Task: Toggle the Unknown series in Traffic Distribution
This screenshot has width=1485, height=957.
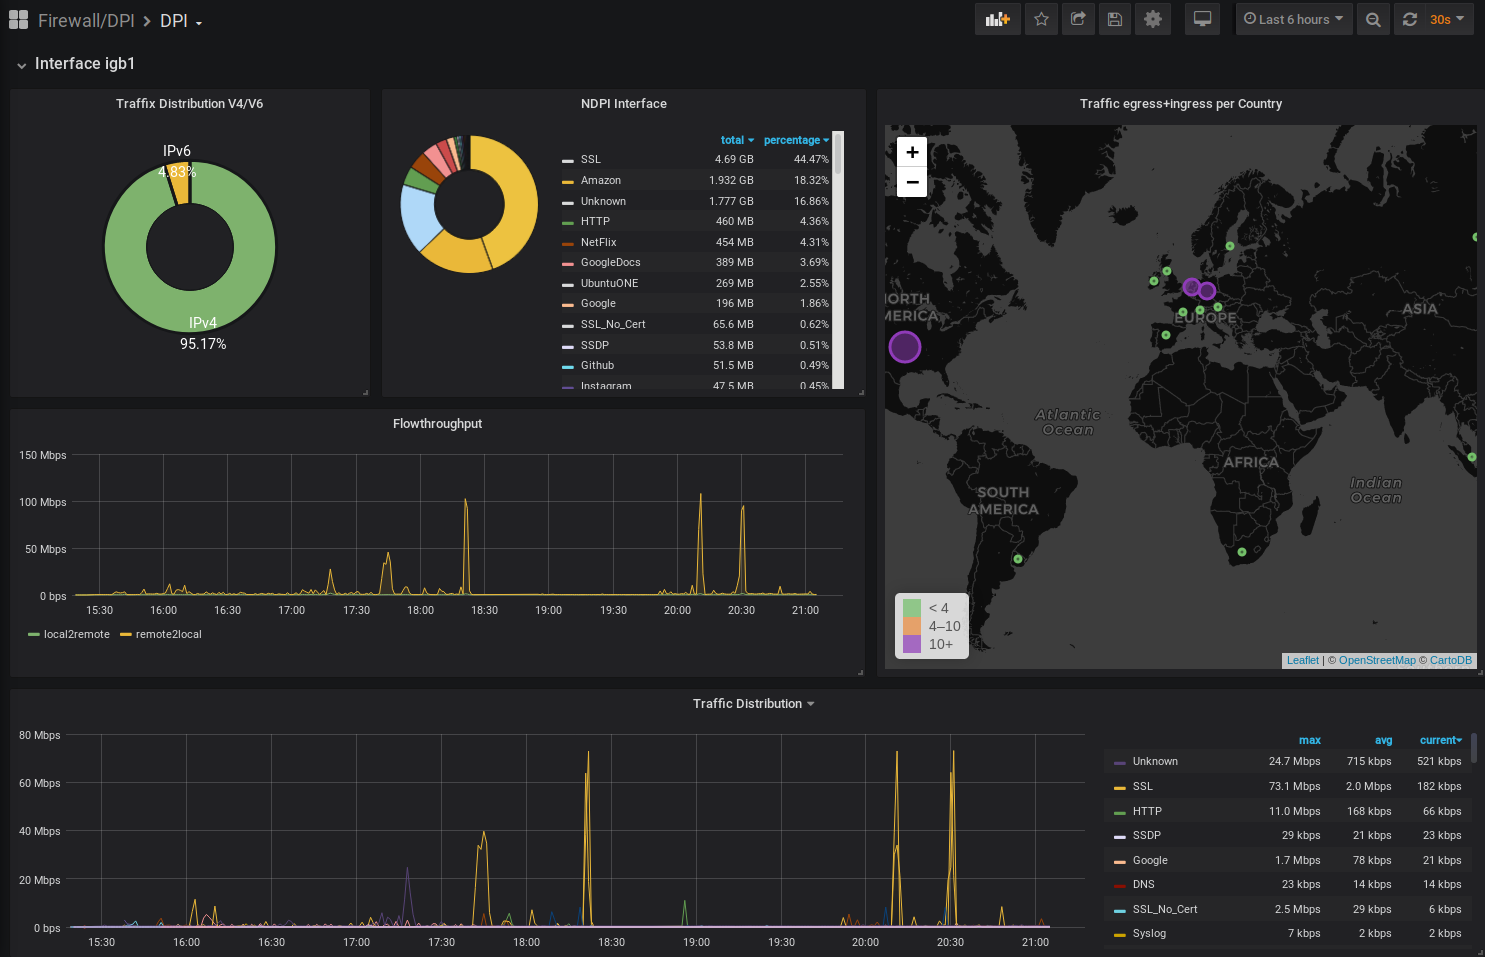Action: tap(1155, 761)
